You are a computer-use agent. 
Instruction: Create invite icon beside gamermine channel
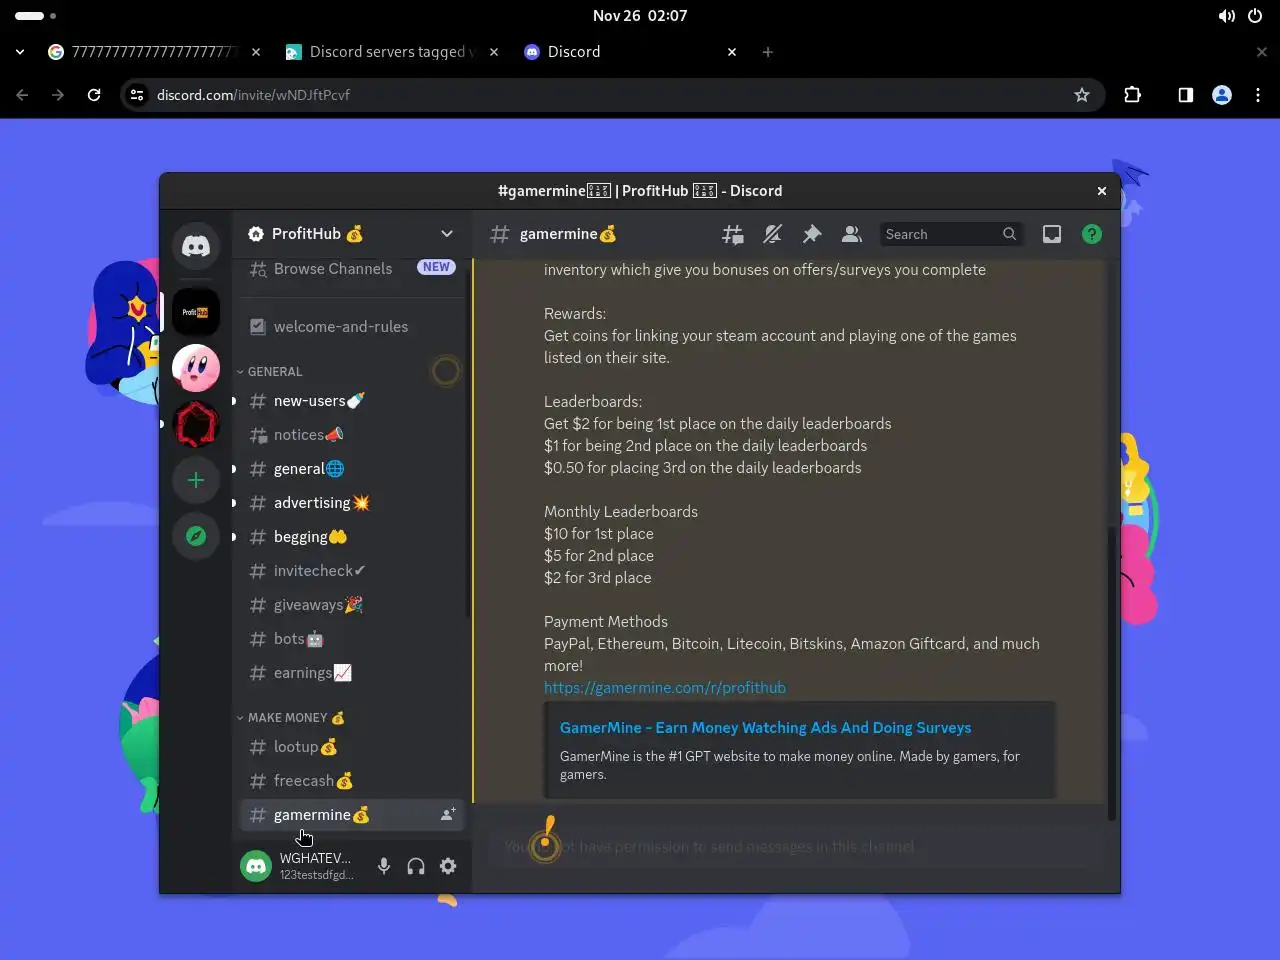[x=448, y=815]
